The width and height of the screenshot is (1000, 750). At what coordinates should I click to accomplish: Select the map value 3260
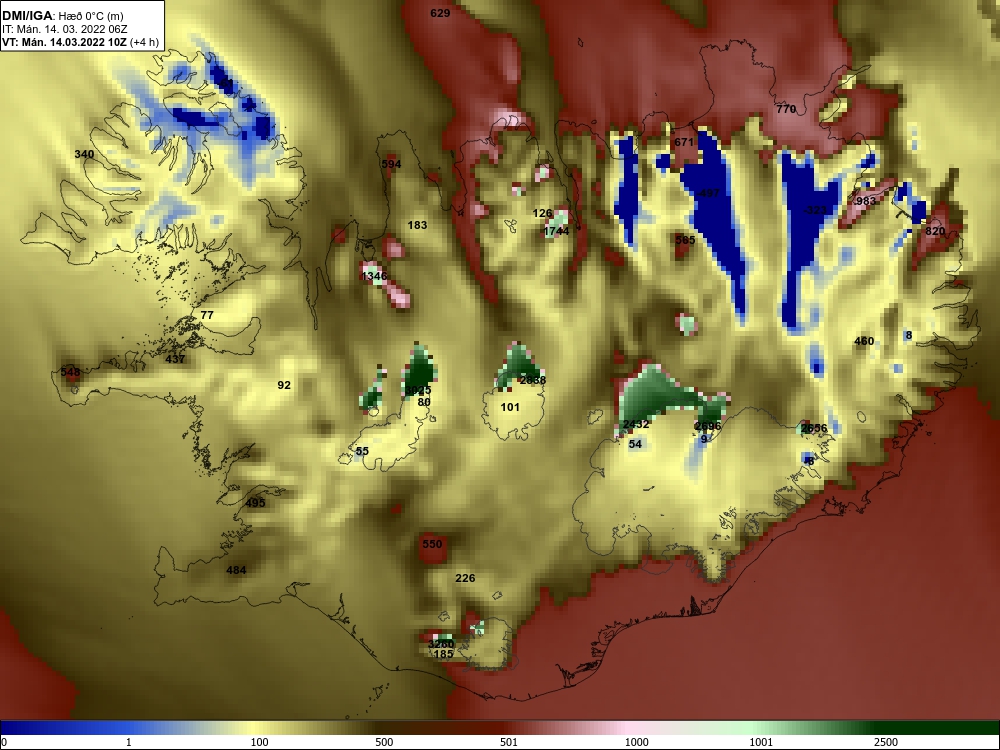coord(441,644)
